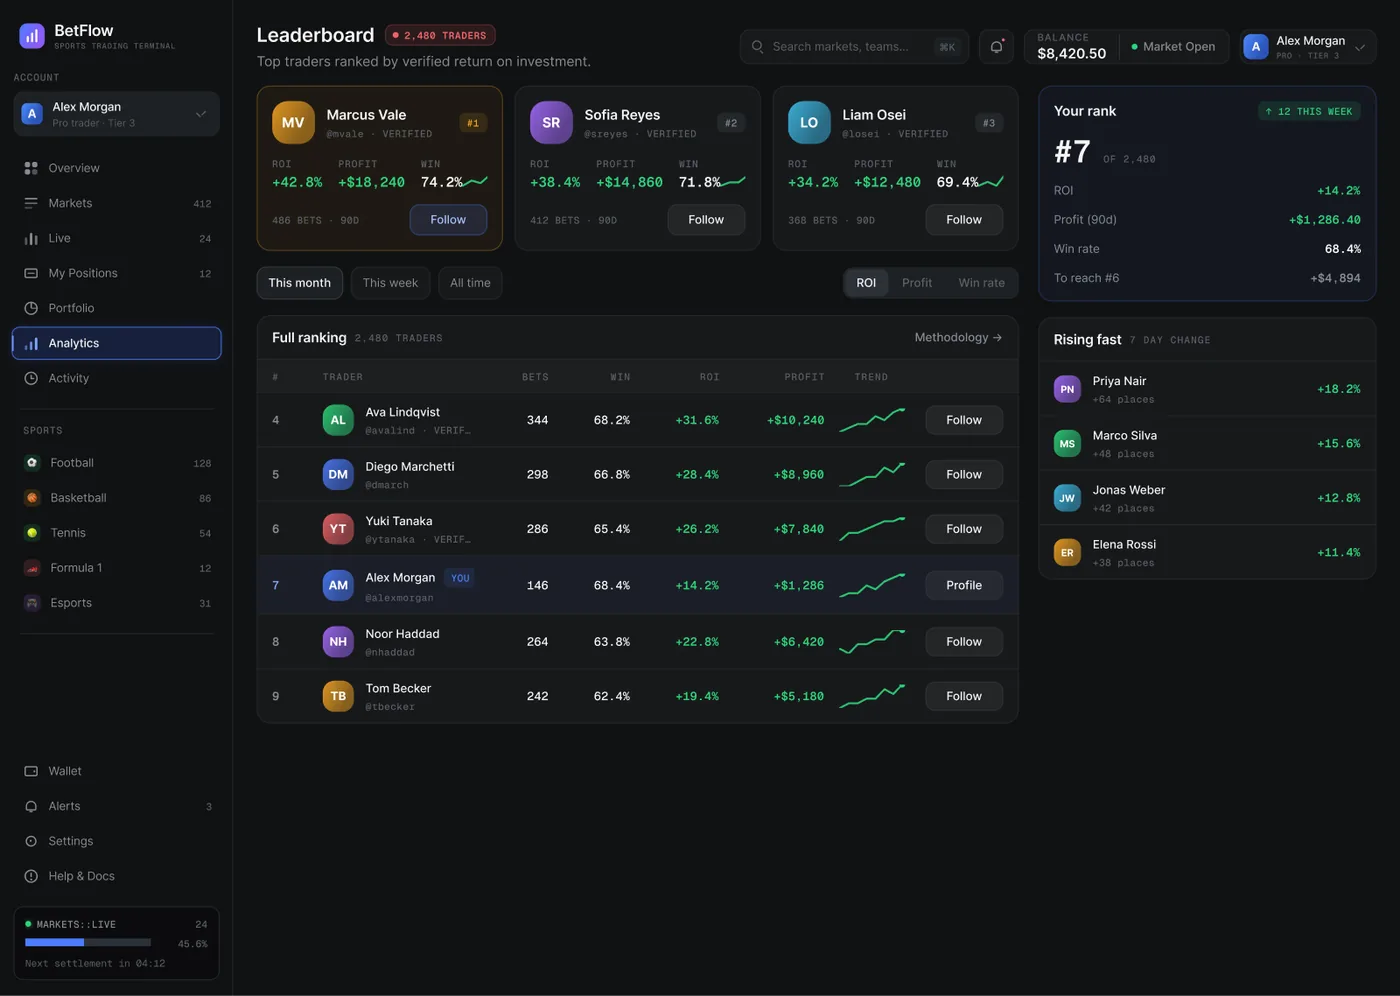Screen dimensions: 1400x996
Task: Open the notifications bell
Action: pos(996,47)
